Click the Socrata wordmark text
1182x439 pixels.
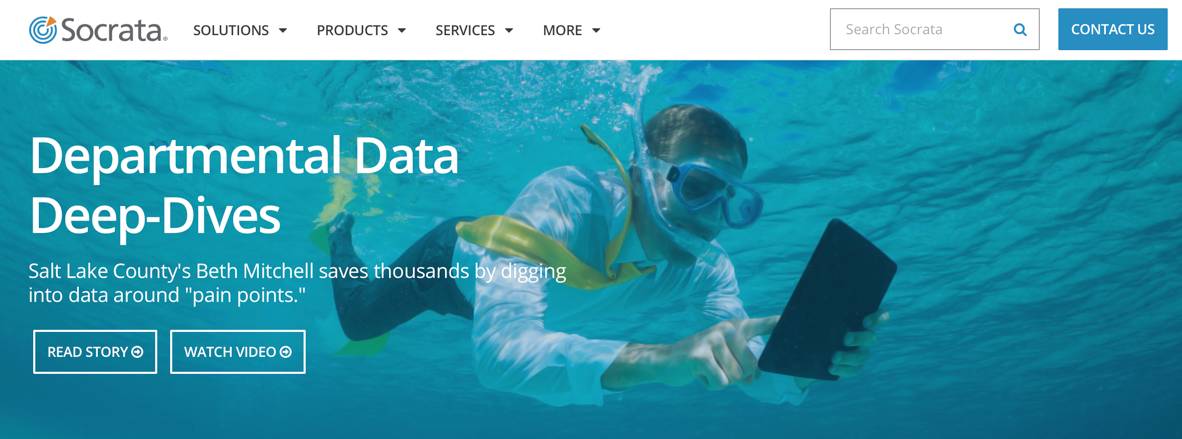tap(113, 30)
